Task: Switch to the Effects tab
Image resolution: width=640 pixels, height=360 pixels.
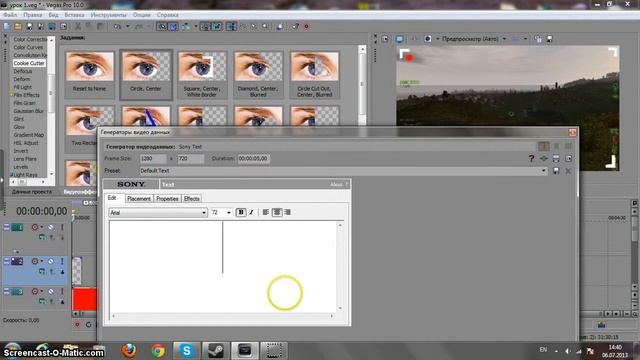Action: pyautogui.click(x=191, y=199)
